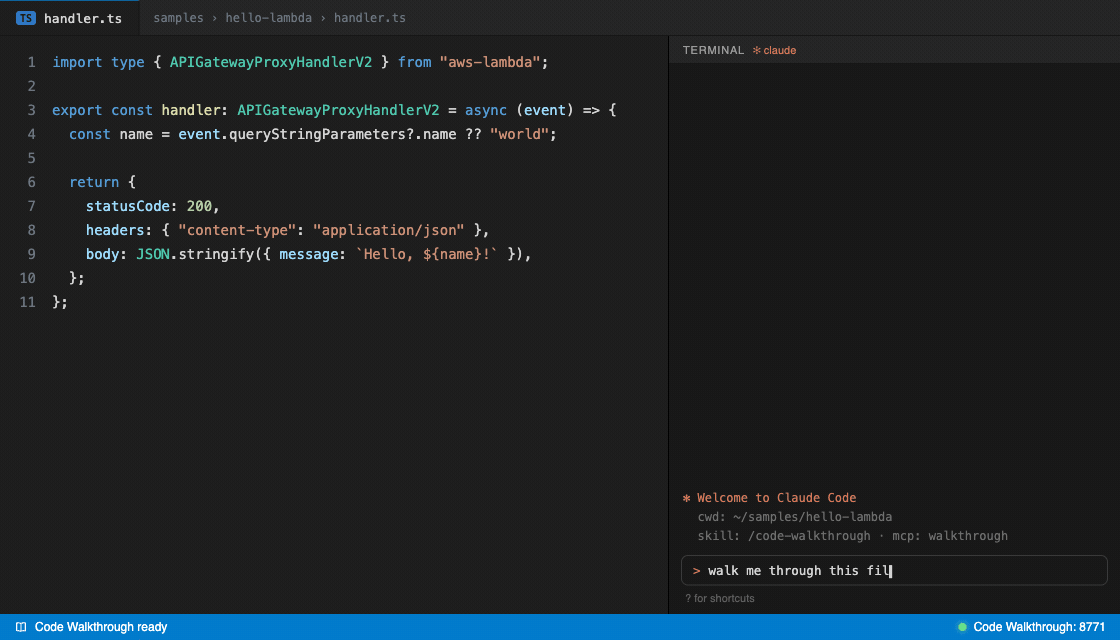Click line number 3 in gutter

31,110
